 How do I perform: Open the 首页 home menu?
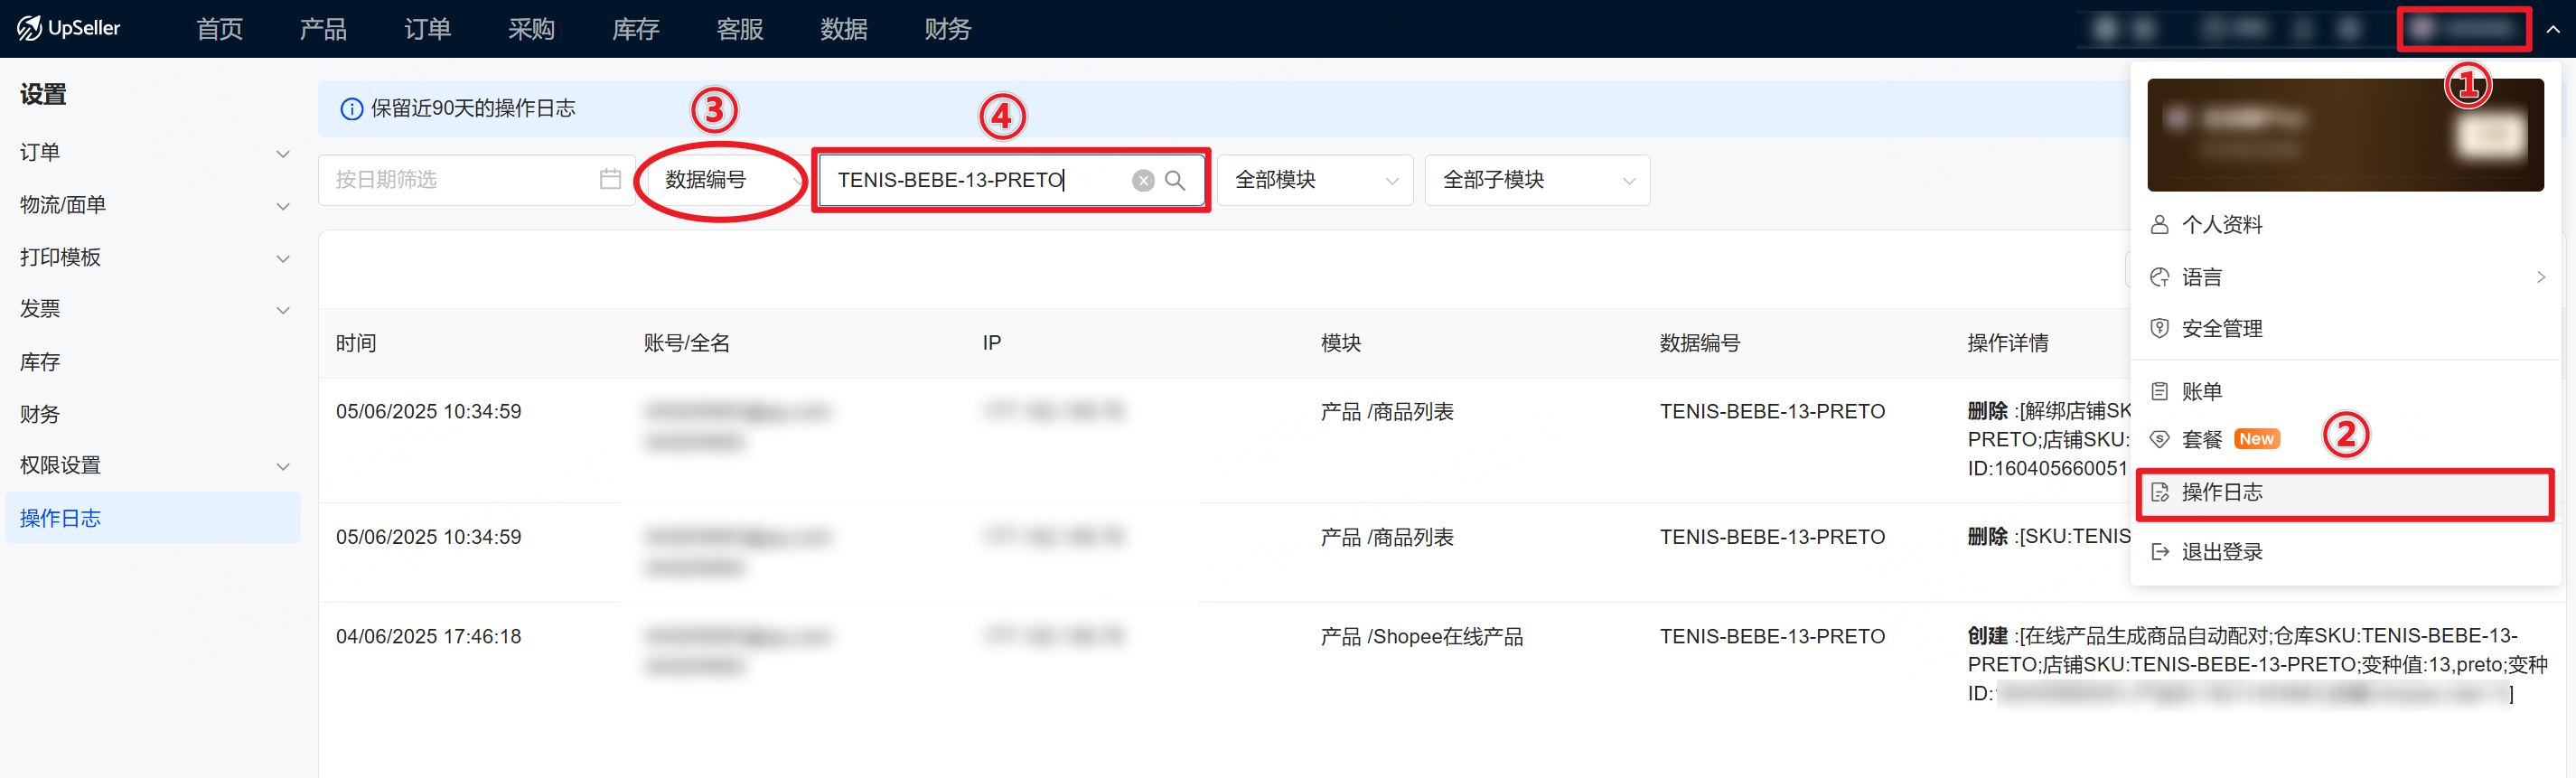click(x=219, y=29)
